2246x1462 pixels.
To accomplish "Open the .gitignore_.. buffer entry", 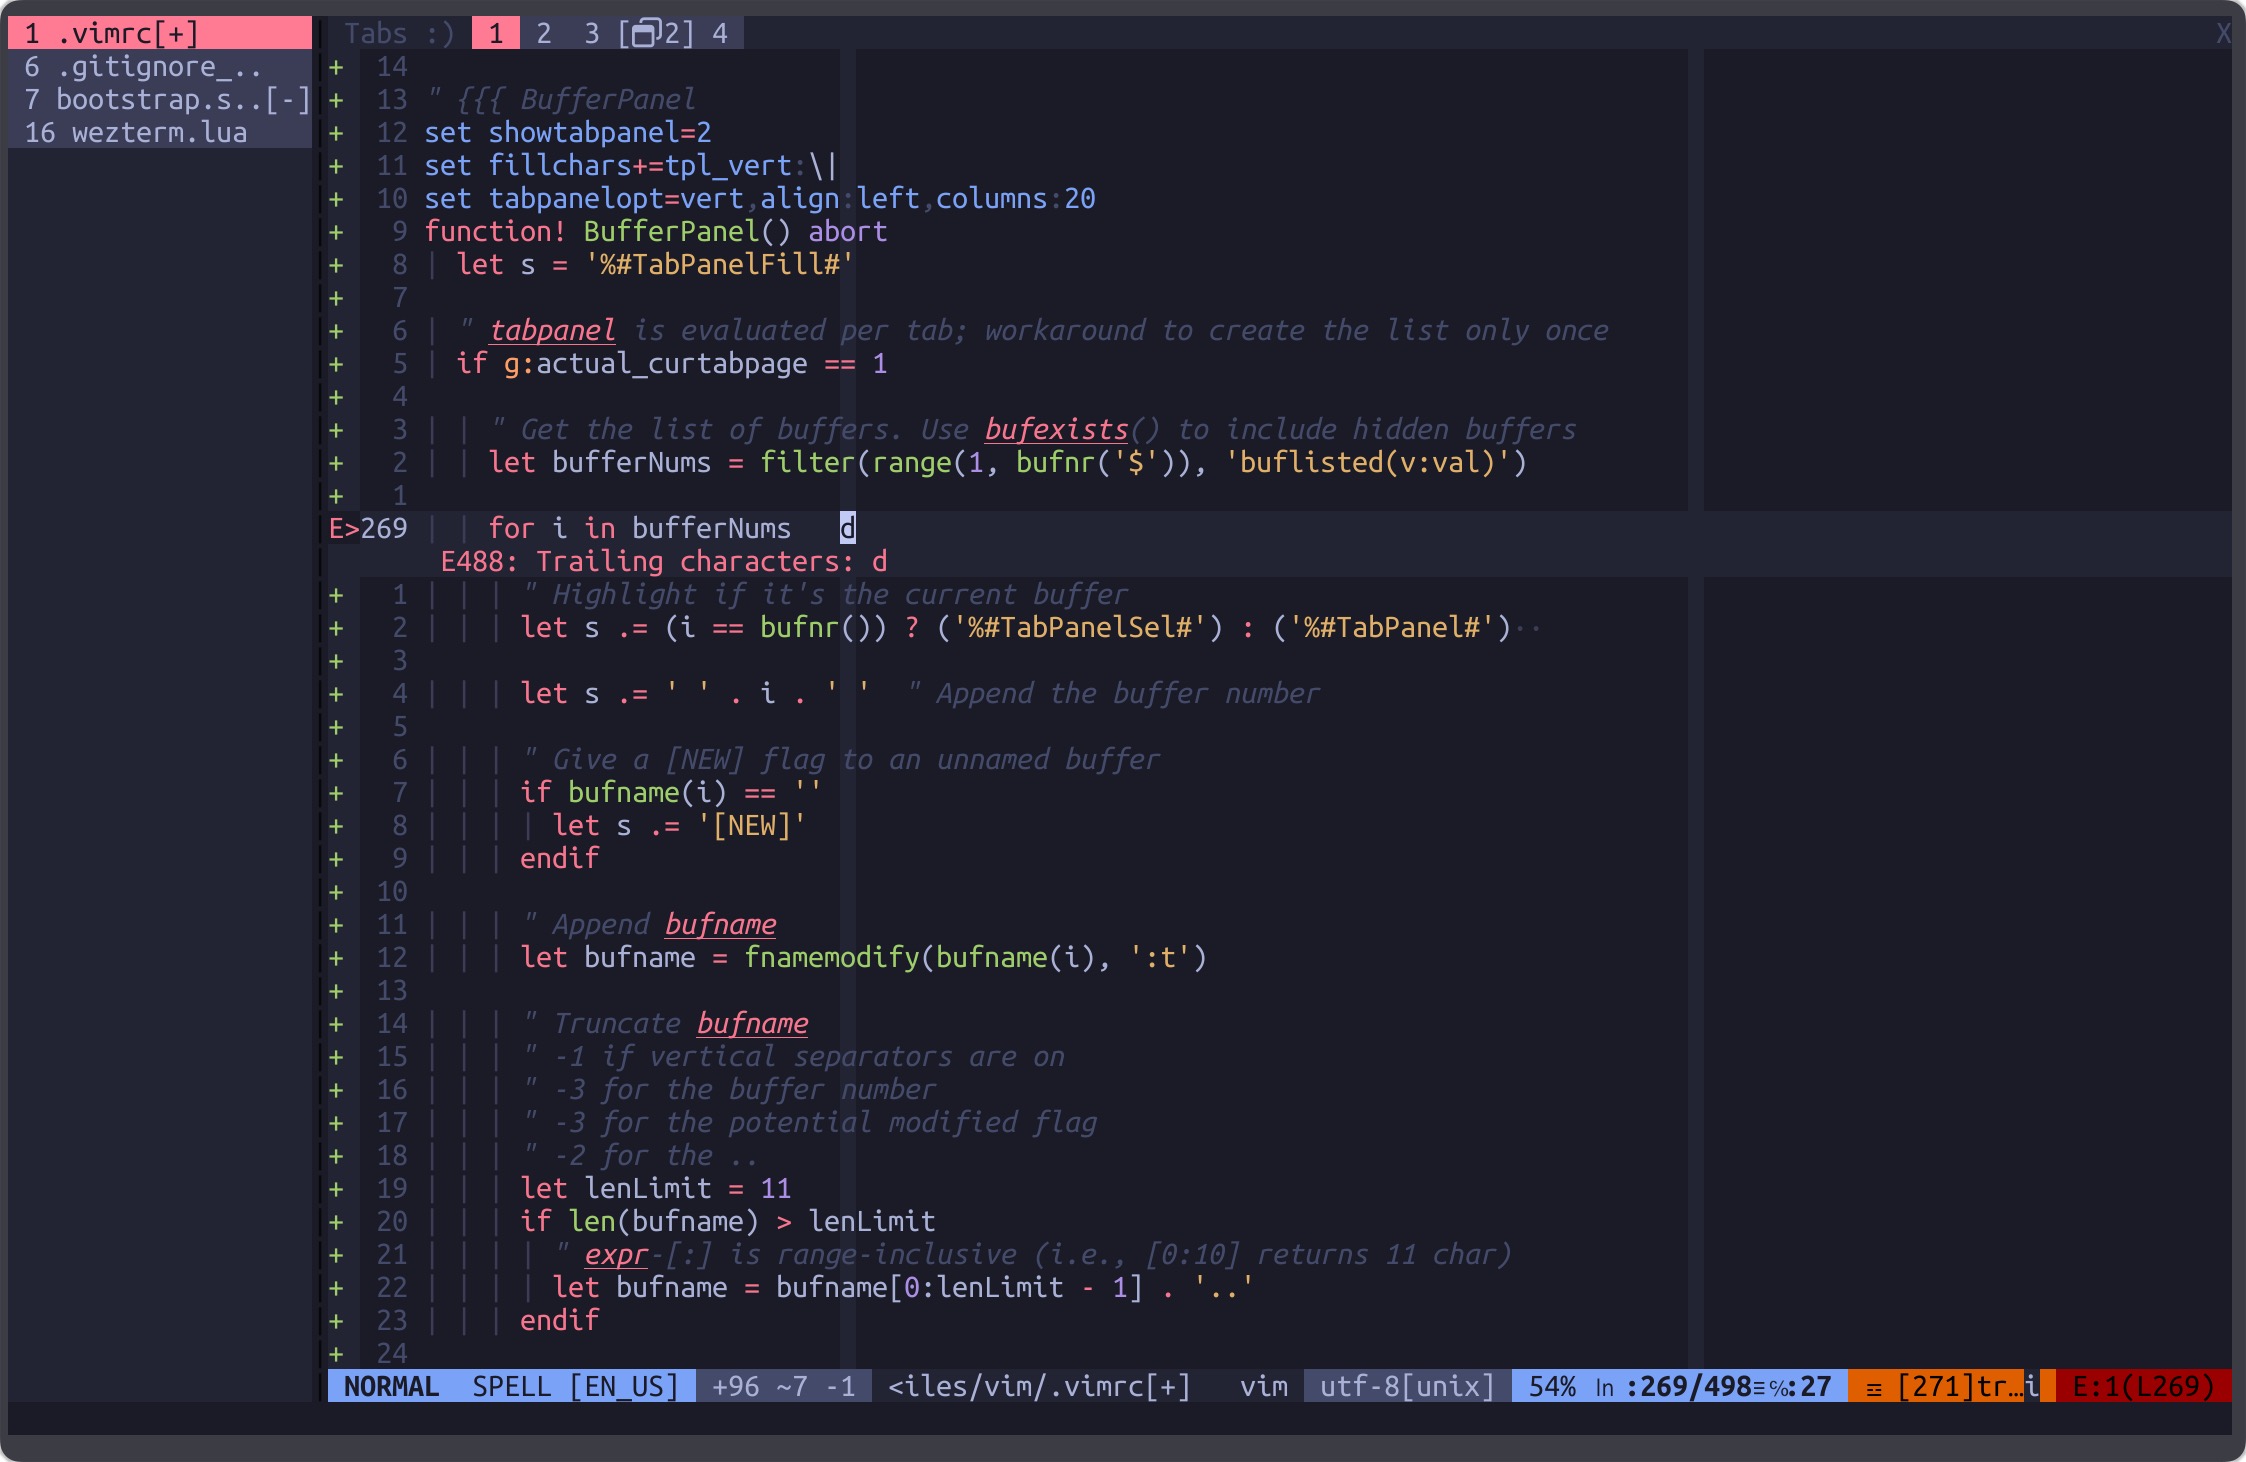I will click(160, 66).
